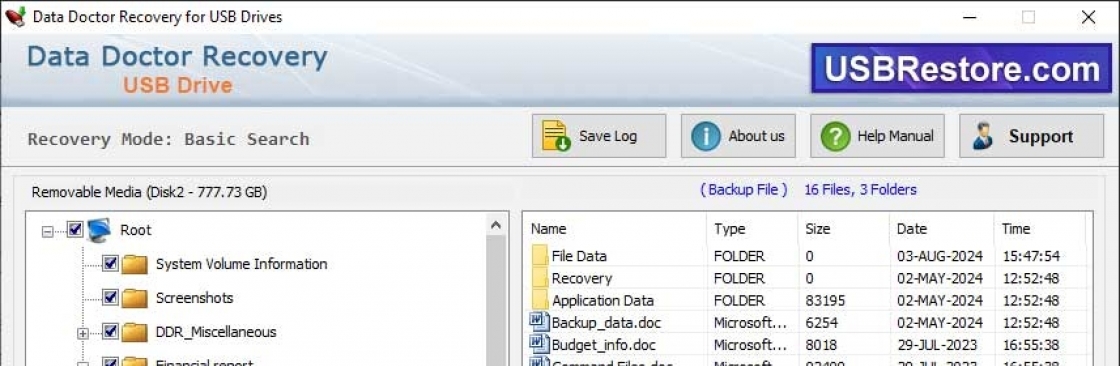The height and width of the screenshot is (366, 1120).
Task: Click the tree scrollbar up arrow
Action: point(496,225)
